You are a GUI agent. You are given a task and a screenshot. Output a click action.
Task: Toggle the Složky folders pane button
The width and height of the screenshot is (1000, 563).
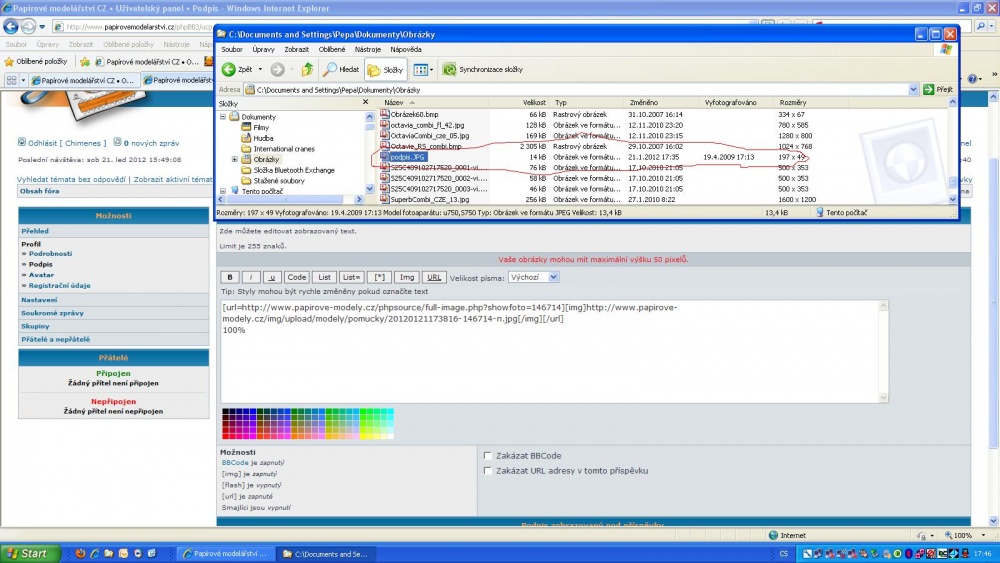[385, 69]
